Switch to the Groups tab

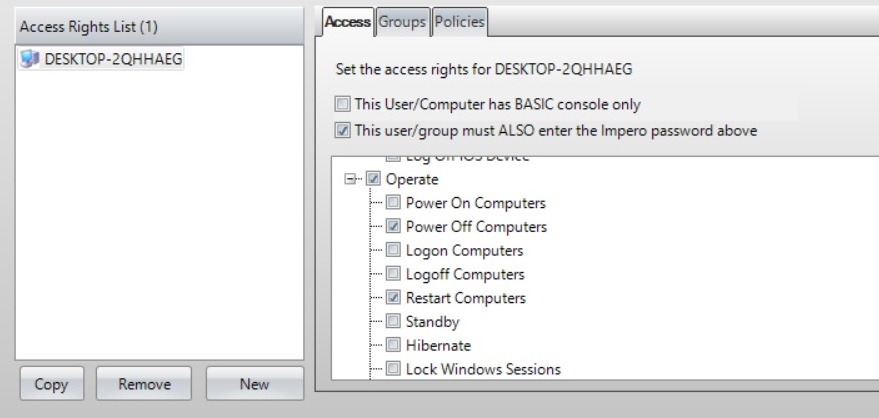(x=403, y=22)
